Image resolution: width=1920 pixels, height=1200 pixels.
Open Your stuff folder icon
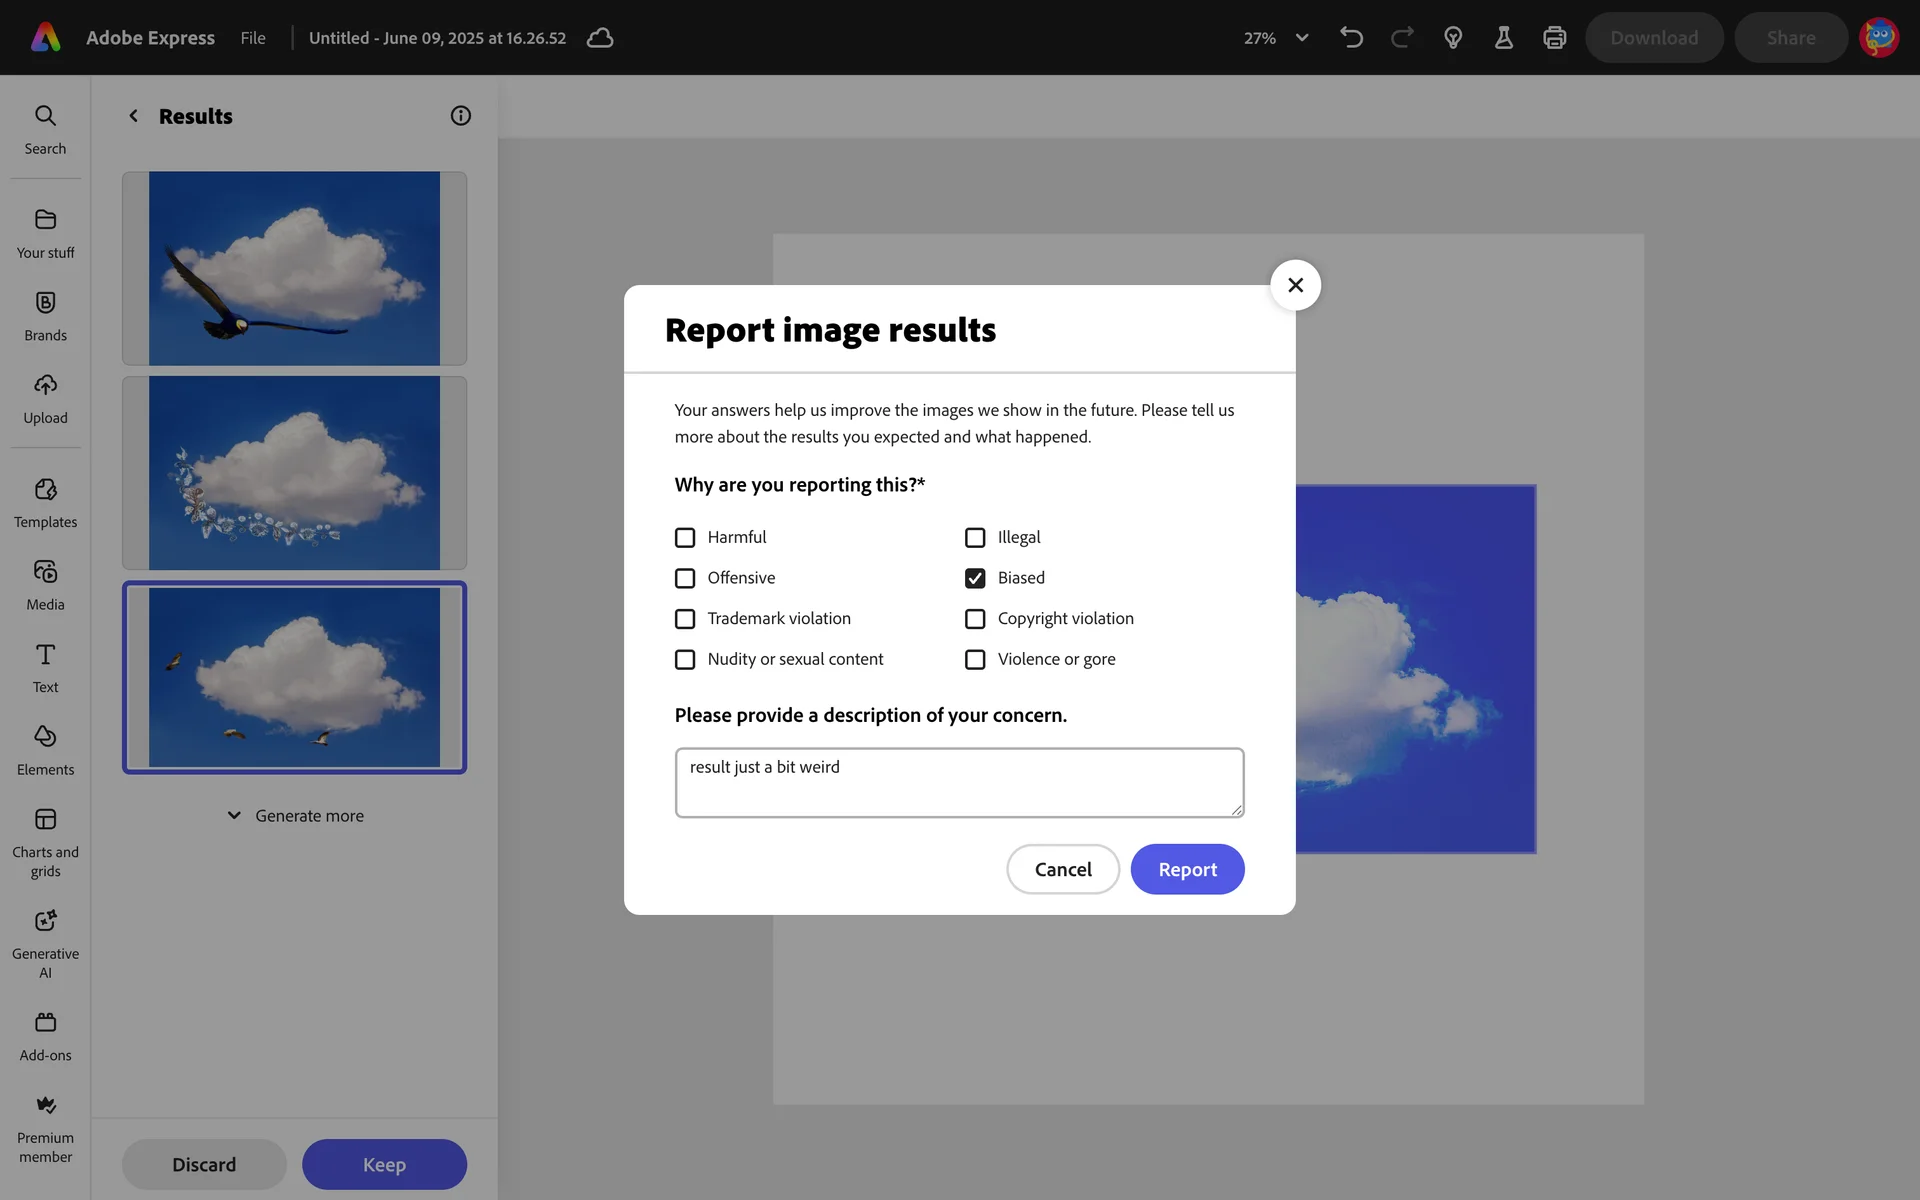tap(45, 220)
